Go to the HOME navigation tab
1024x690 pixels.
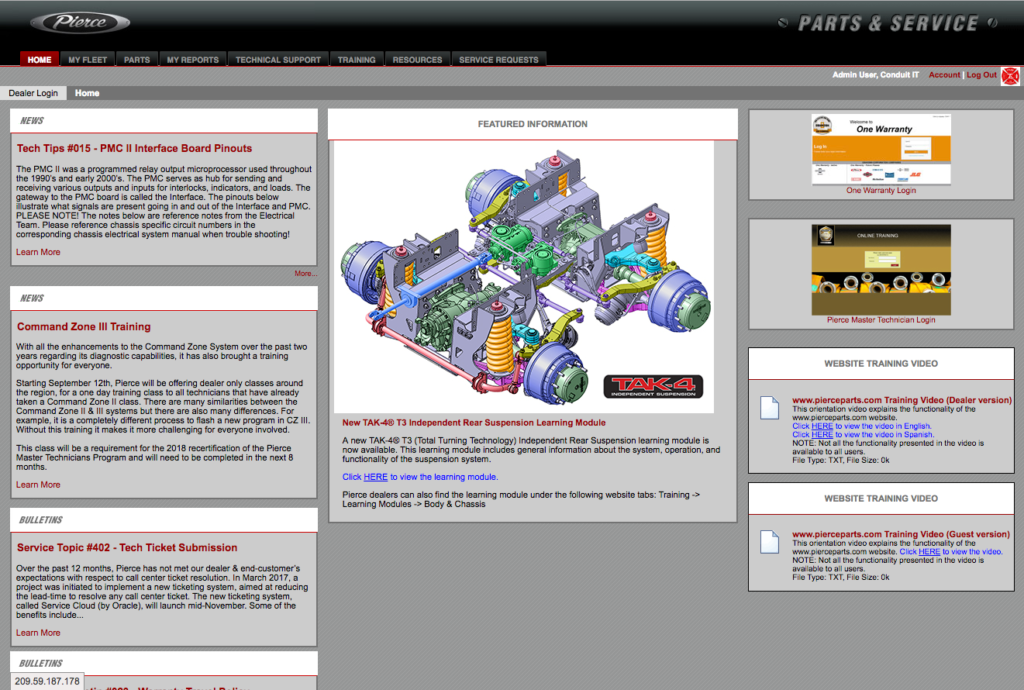39,59
